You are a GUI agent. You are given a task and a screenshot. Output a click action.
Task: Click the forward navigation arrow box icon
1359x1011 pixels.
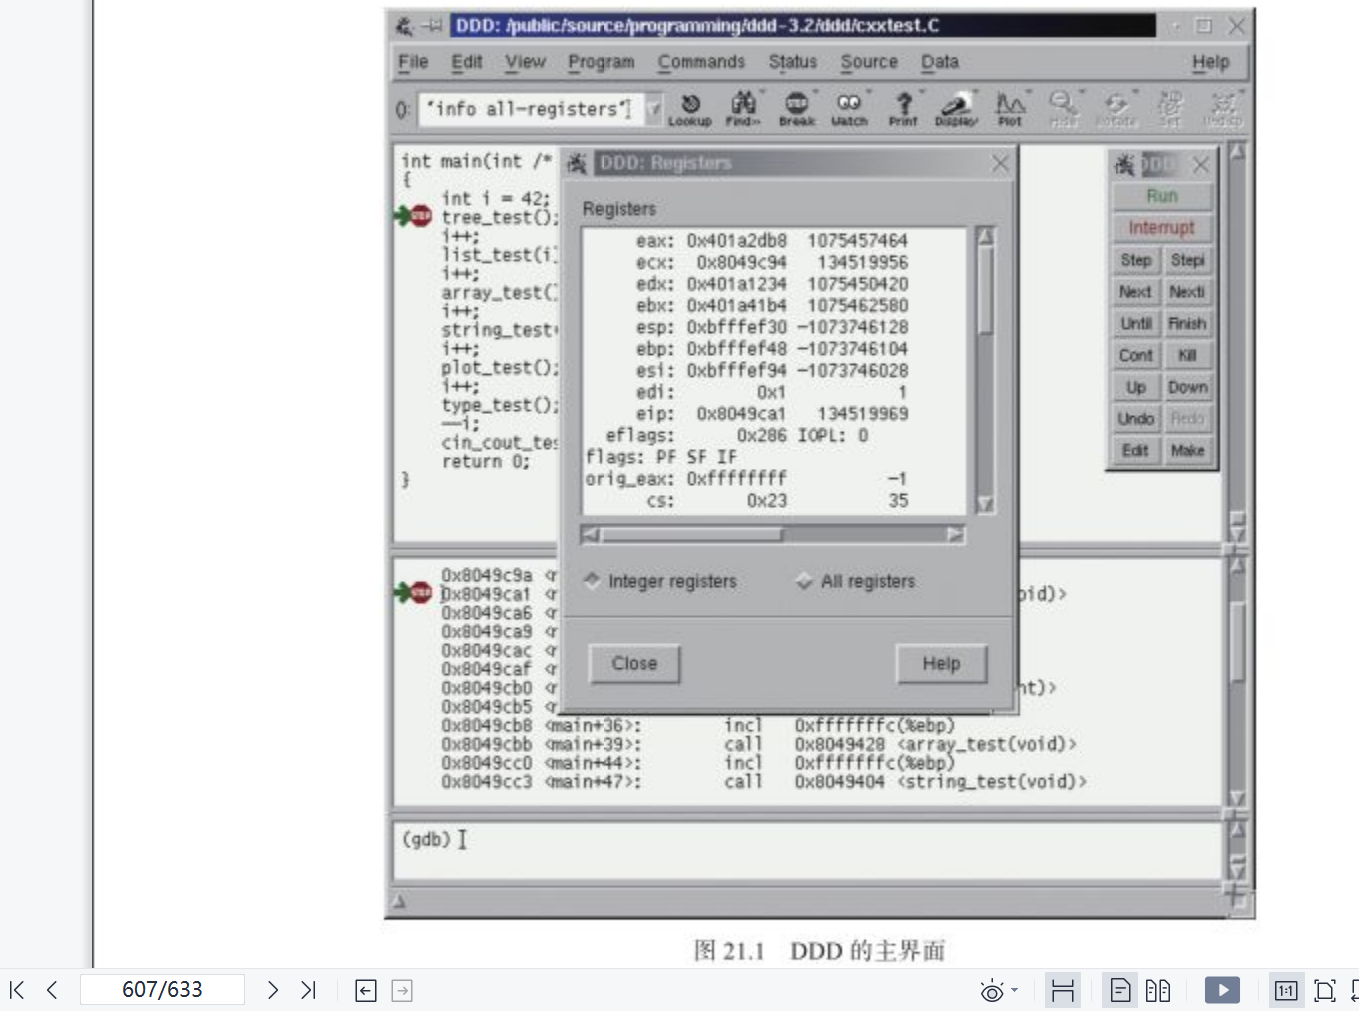[x=402, y=991]
